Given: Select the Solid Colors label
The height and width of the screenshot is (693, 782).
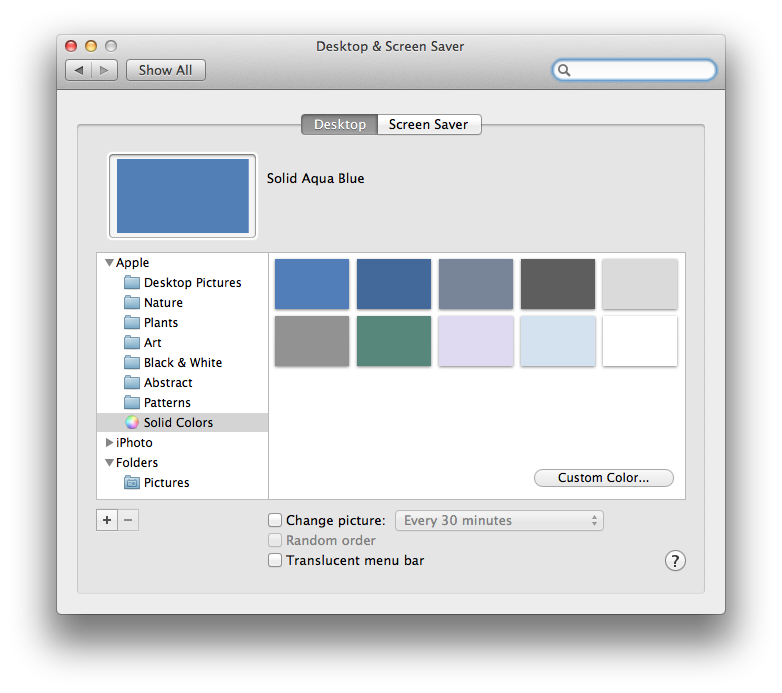Looking at the screenshot, I should click(x=178, y=422).
